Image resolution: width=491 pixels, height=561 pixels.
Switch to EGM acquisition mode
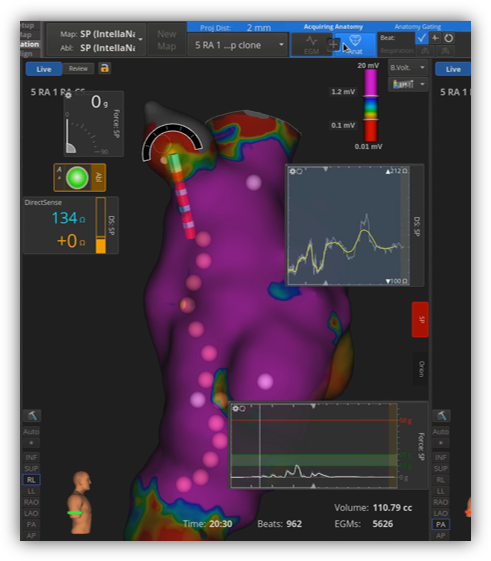pos(311,45)
